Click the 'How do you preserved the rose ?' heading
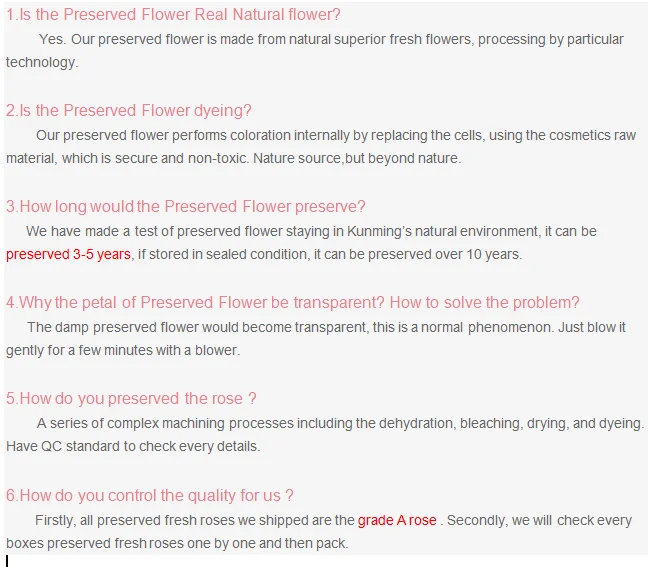Viewport: 650px width, 567px height. click(131, 398)
